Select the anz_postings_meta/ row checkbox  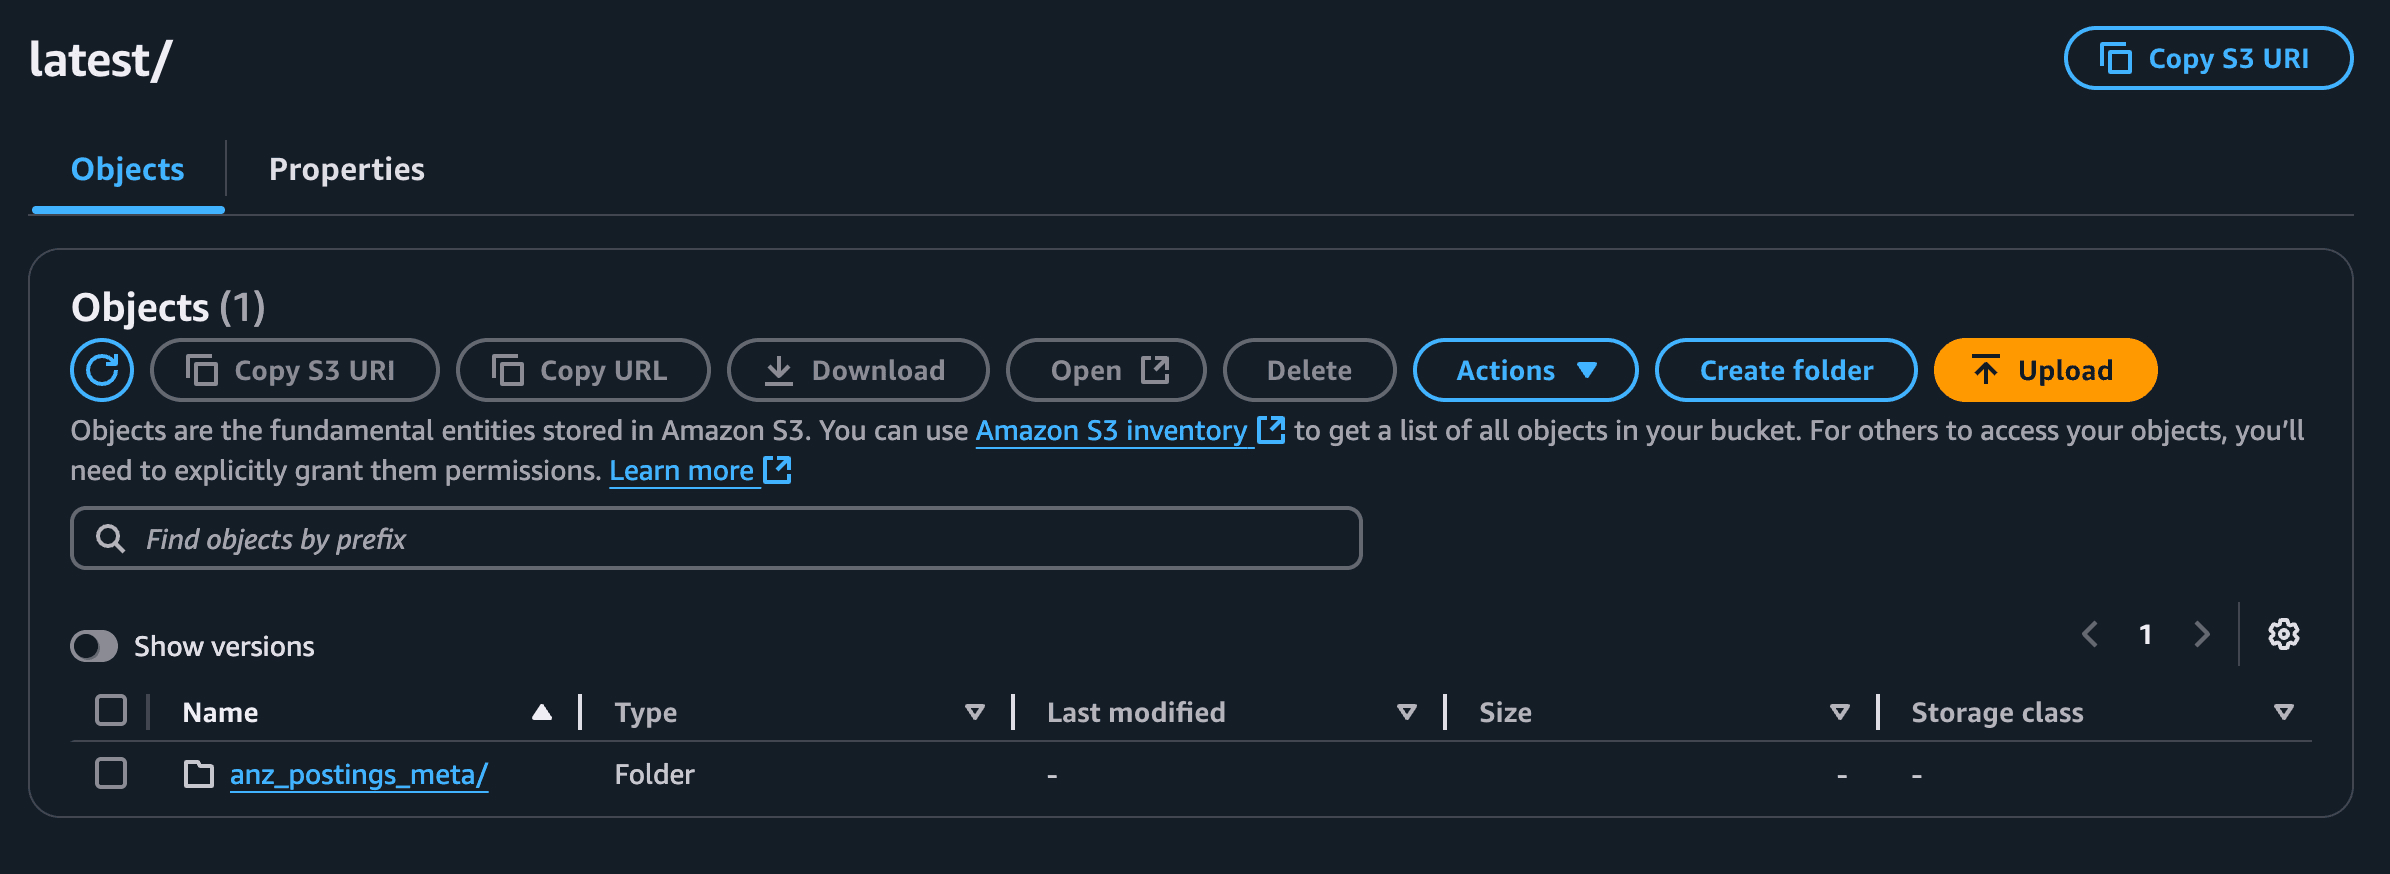111,773
